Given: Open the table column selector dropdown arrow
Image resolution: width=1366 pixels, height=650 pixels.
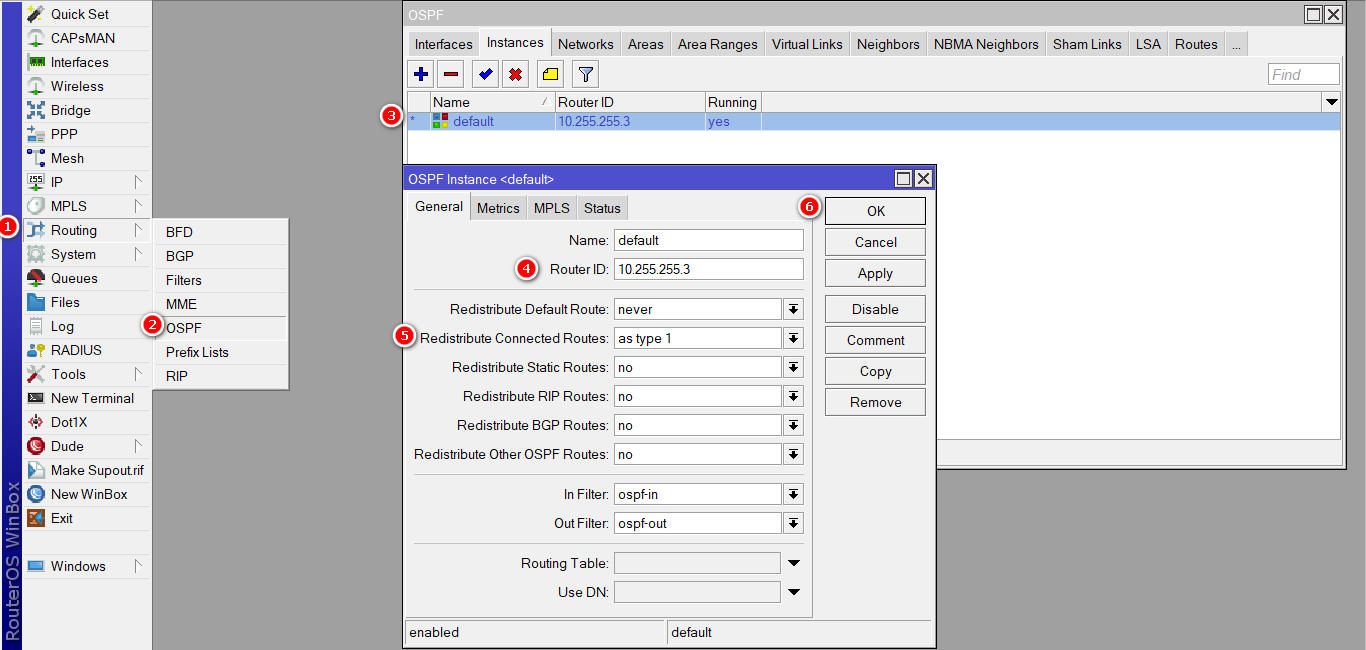Looking at the screenshot, I should tap(1331, 102).
